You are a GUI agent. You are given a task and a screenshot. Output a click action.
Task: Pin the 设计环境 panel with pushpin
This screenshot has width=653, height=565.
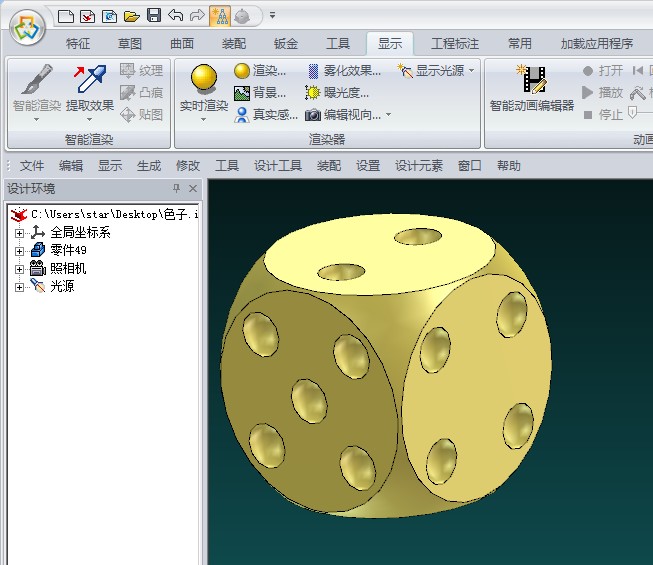pos(177,189)
